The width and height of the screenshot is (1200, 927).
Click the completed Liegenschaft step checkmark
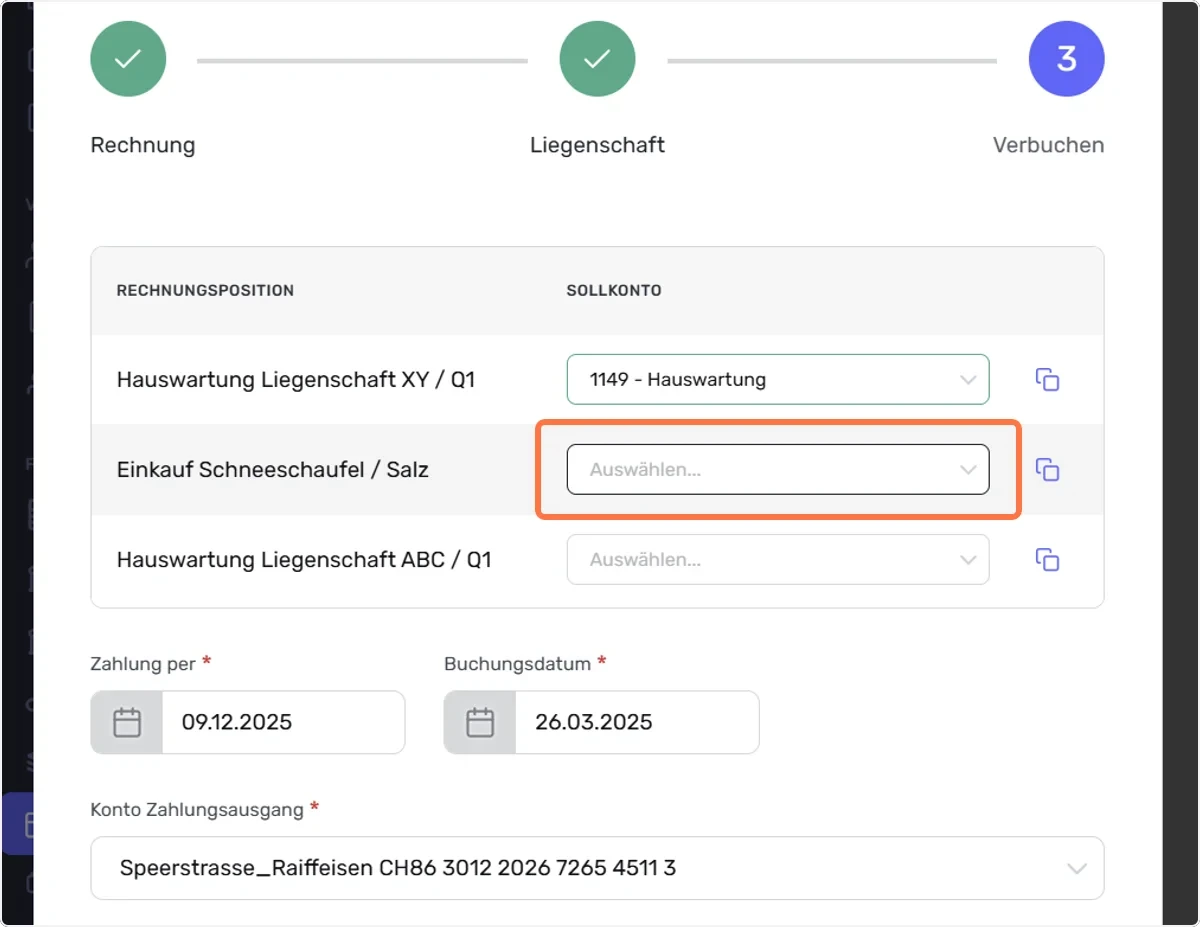pos(597,60)
